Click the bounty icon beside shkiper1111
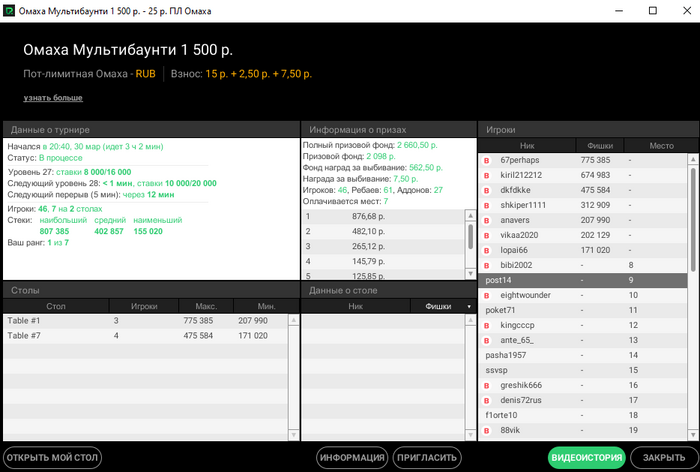The width and height of the screenshot is (700, 472). (x=487, y=205)
